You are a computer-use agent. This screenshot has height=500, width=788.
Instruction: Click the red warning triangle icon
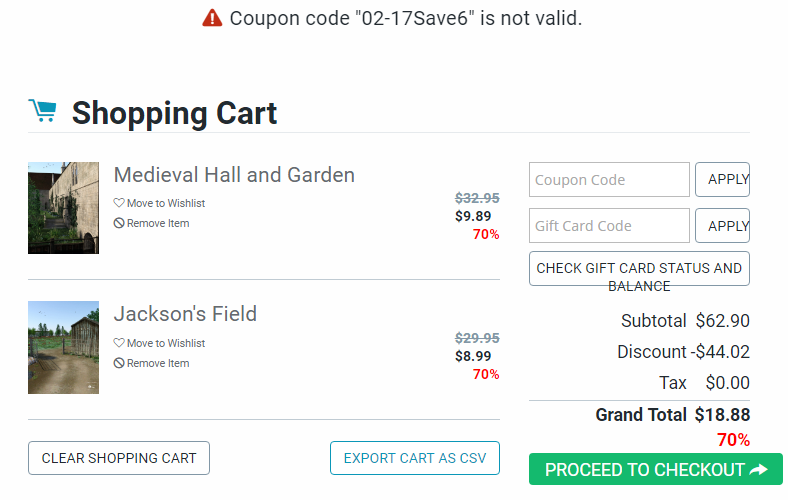[x=212, y=18]
